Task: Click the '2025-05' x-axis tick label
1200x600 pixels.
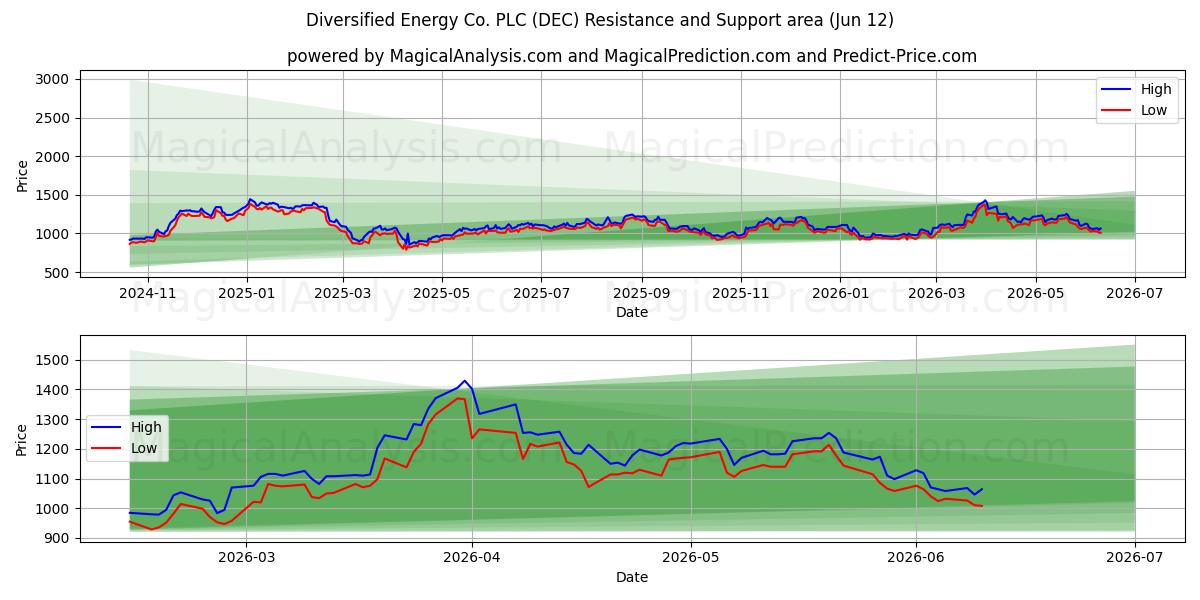Action: [x=441, y=294]
